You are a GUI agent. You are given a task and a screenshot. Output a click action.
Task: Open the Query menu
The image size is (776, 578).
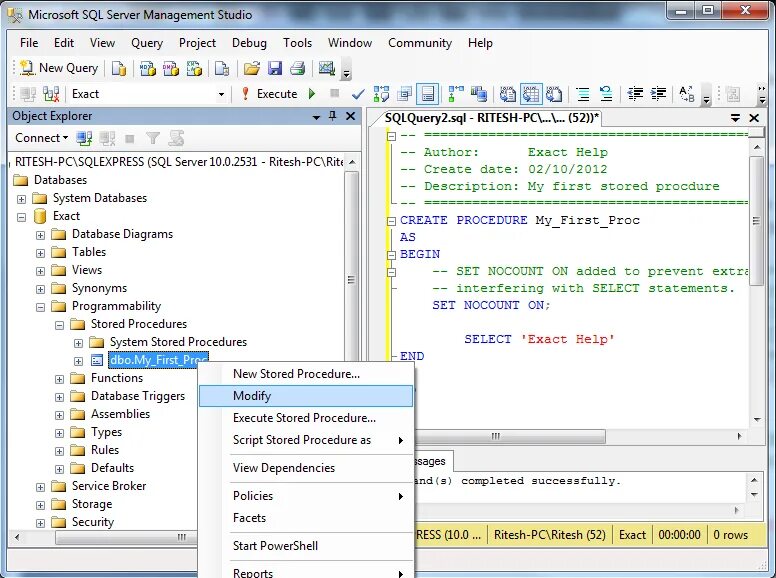coord(146,43)
